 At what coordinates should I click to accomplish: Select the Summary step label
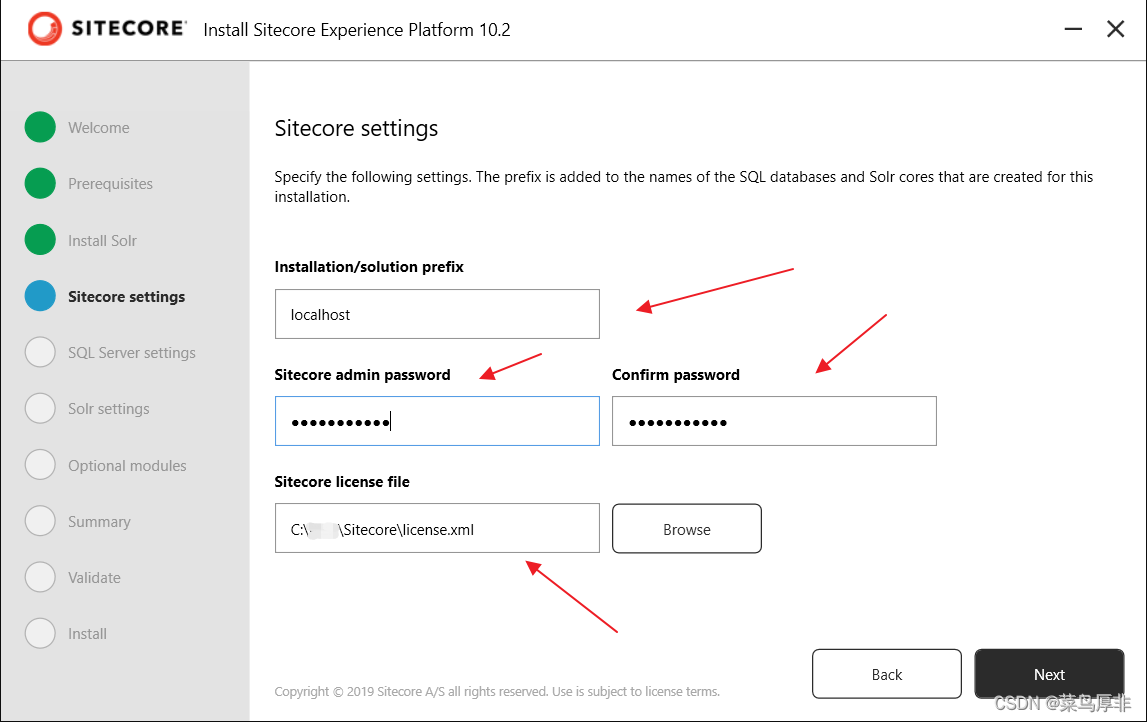click(x=99, y=522)
